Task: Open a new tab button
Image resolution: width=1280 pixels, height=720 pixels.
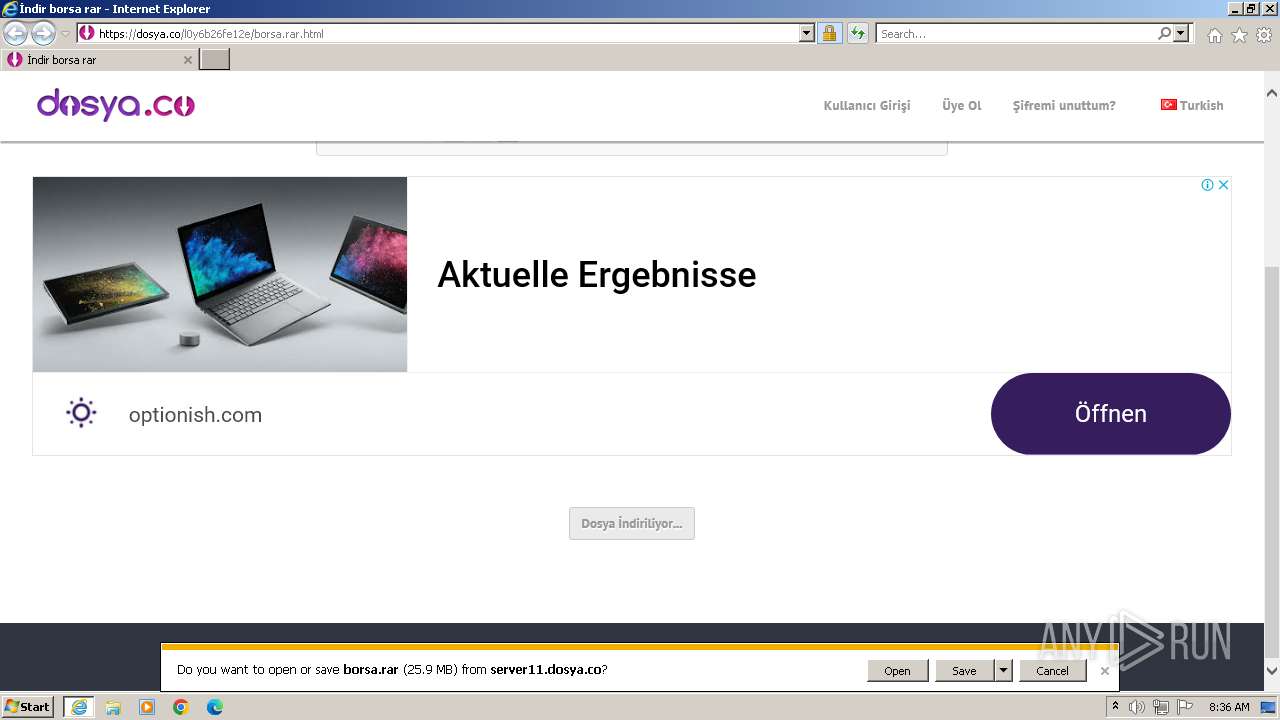Action: point(215,60)
